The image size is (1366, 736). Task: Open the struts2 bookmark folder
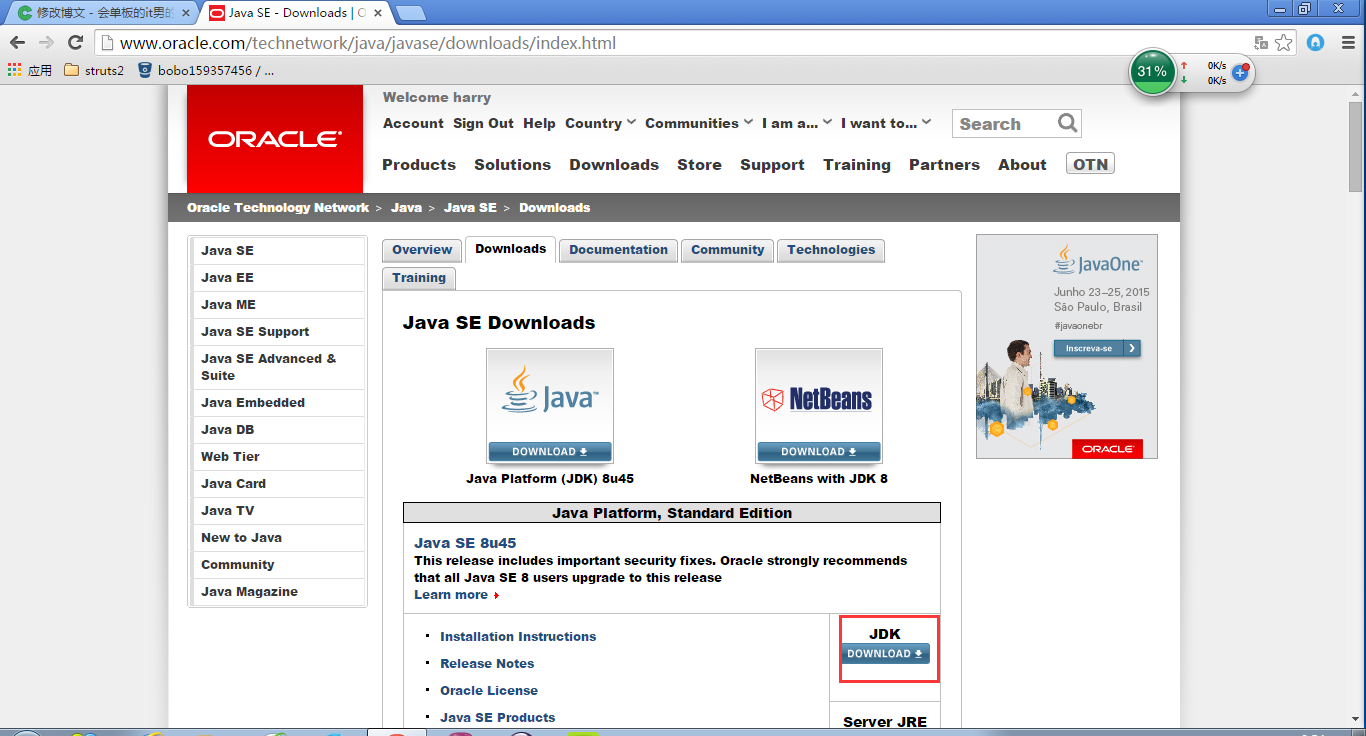click(x=94, y=70)
